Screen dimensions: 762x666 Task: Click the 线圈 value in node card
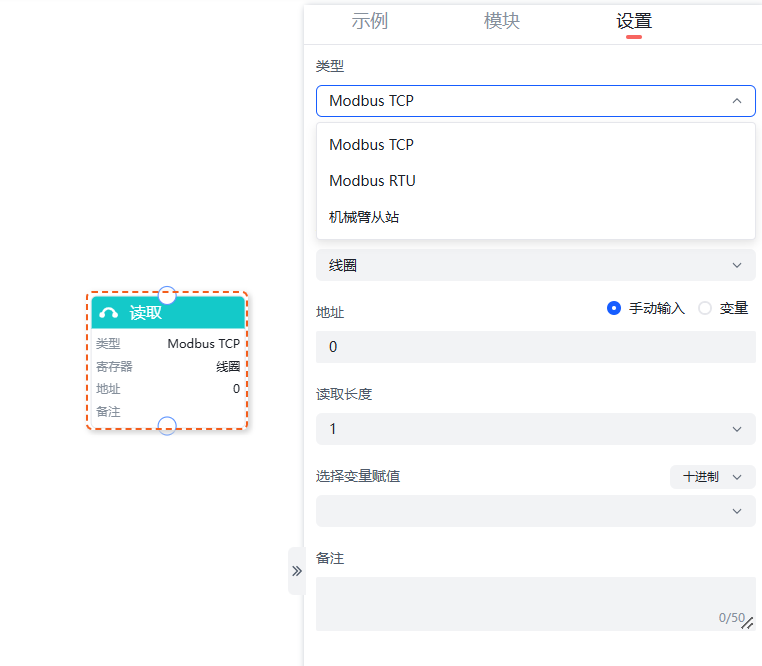228,367
